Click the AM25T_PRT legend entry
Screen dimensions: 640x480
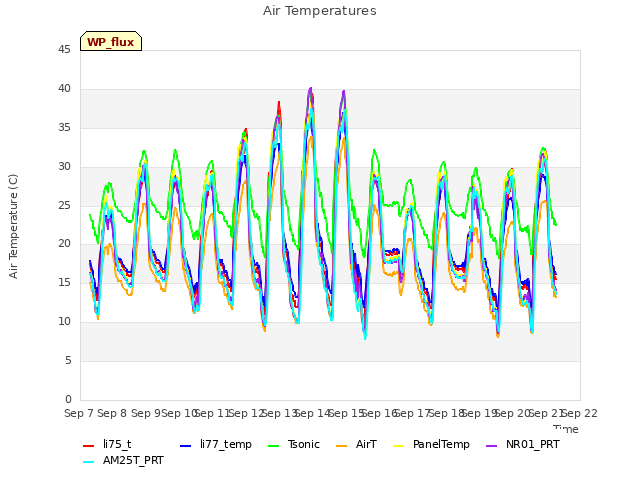123,461
